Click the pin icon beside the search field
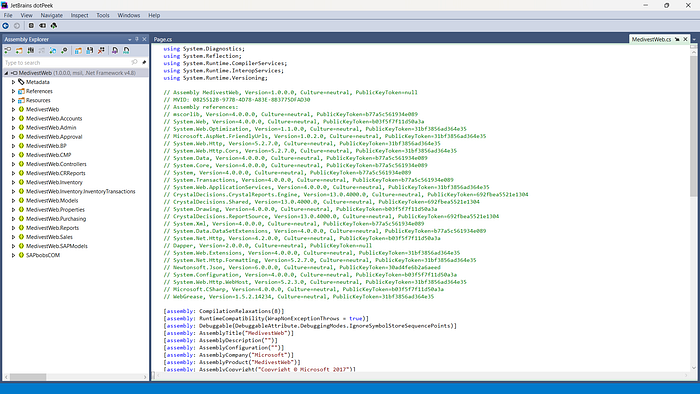 144,62
